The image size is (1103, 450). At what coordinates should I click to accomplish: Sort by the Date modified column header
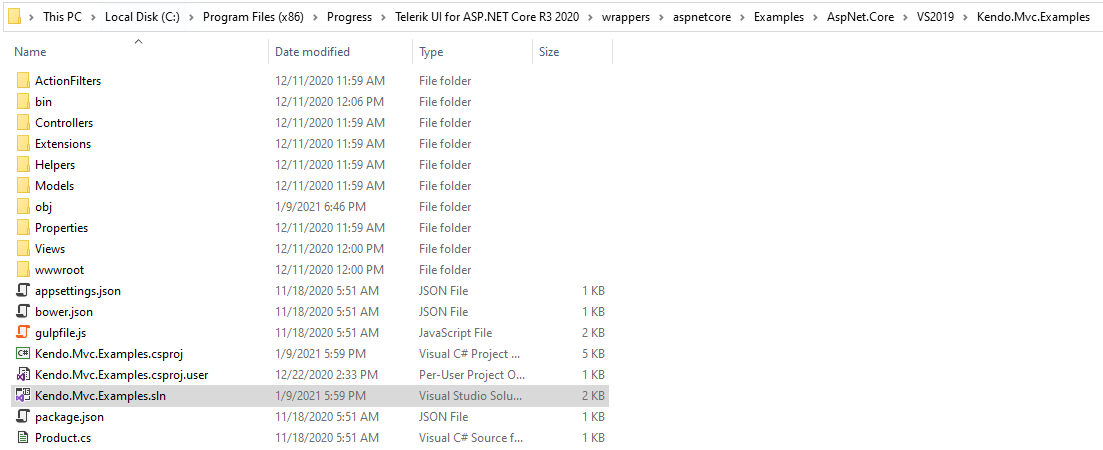[x=312, y=52]
